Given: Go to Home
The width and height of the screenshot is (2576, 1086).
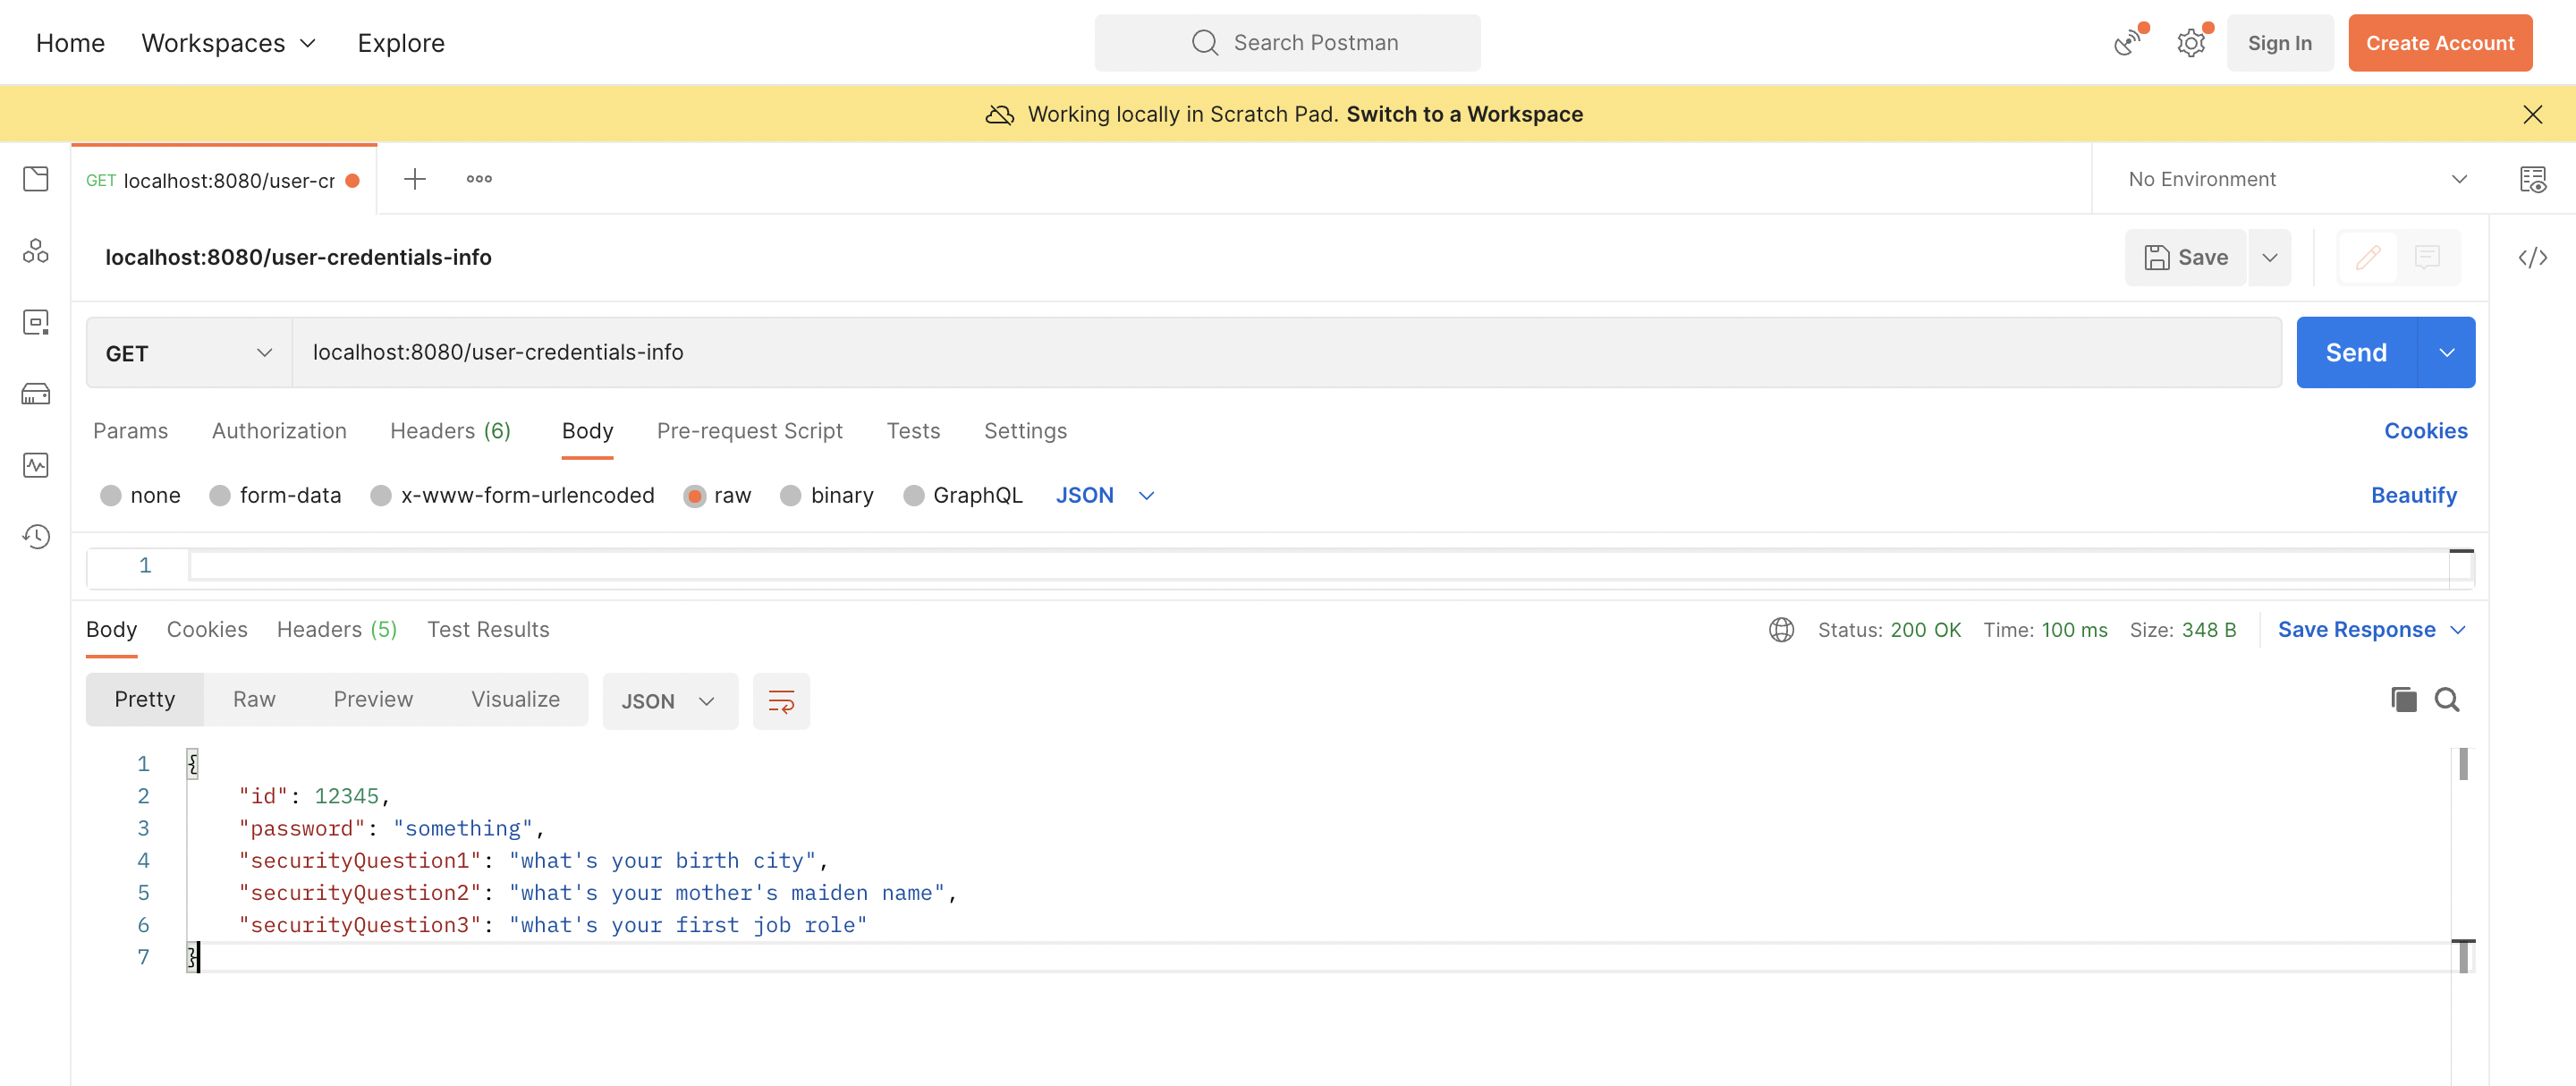Looking at the screenshot, I should pos(70,43).
